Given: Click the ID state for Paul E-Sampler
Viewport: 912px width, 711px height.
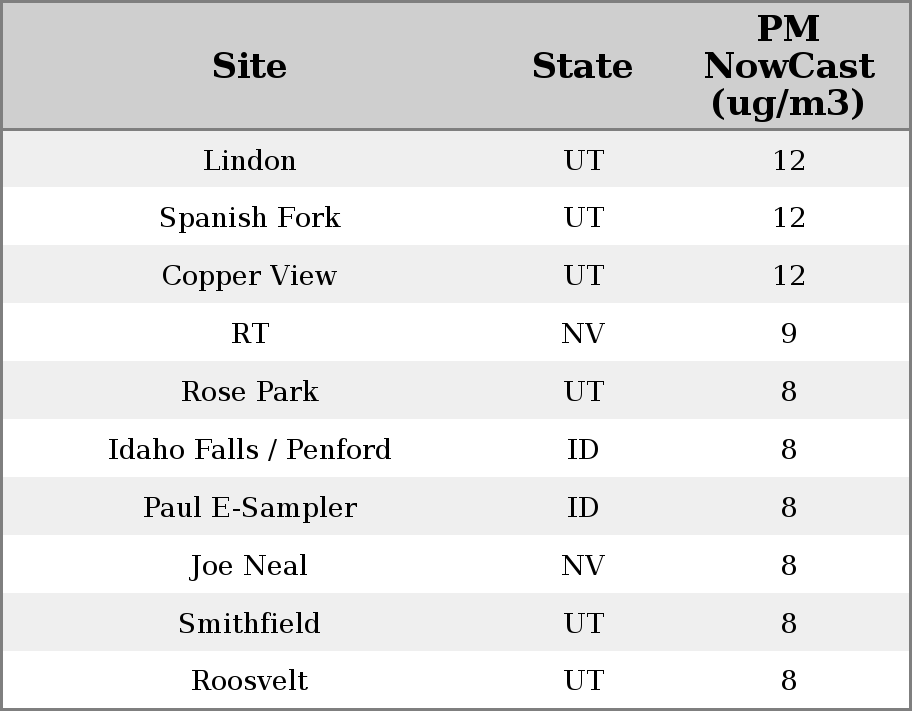Looking at the screenshot, I should click(583, 508).
